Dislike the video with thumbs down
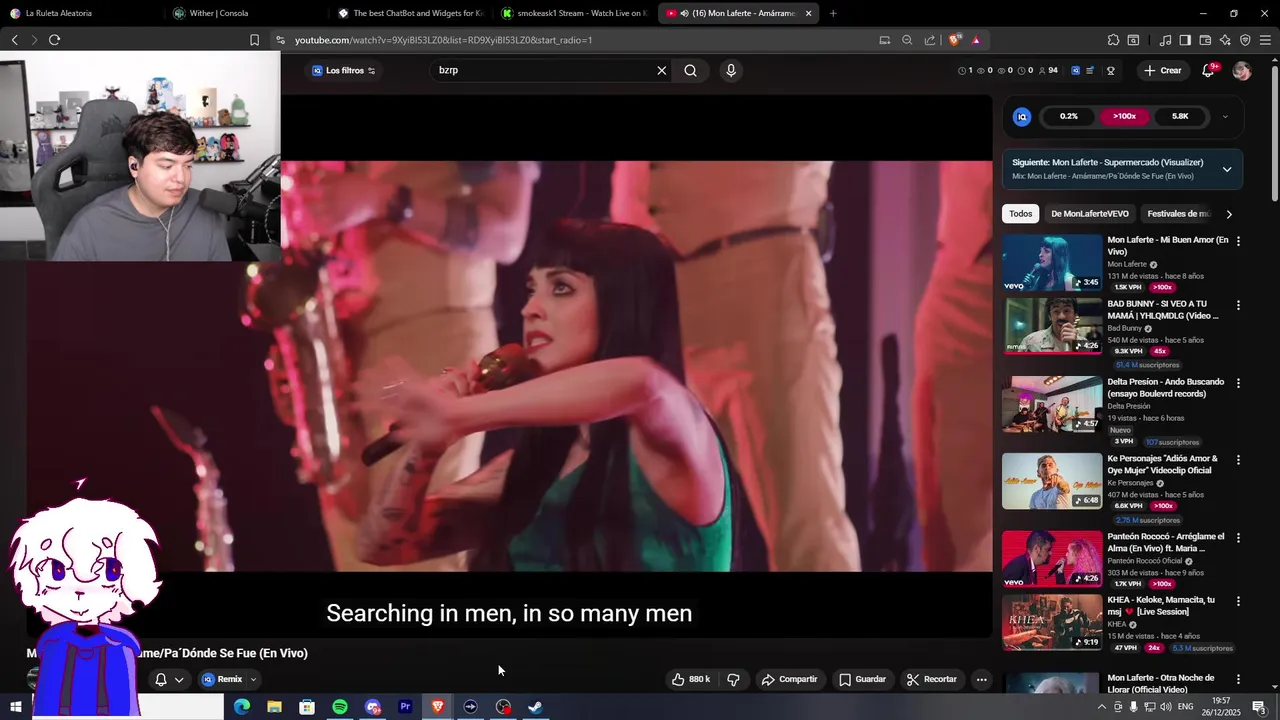Screen dimensions: 1280x720 (733, 679)
